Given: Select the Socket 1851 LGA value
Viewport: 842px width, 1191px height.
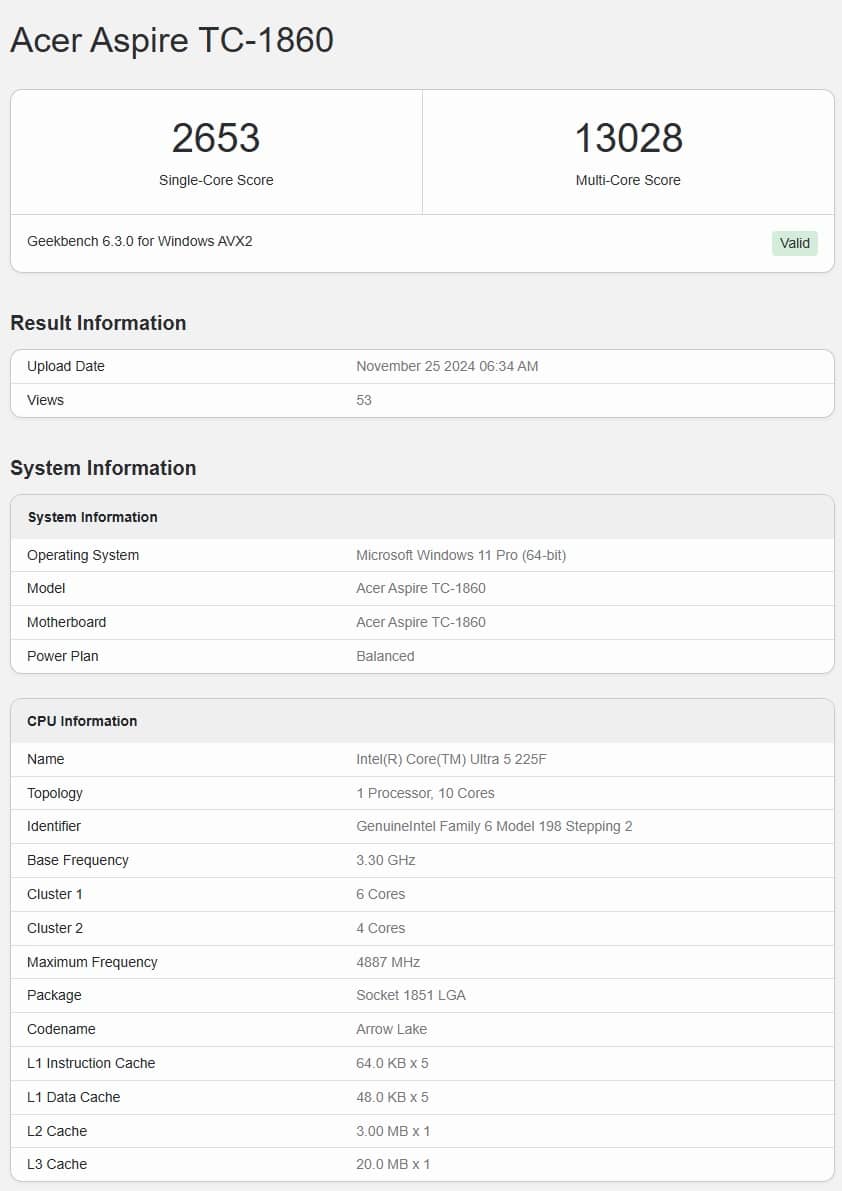Looking at the screenshot, I should (411, 996).
